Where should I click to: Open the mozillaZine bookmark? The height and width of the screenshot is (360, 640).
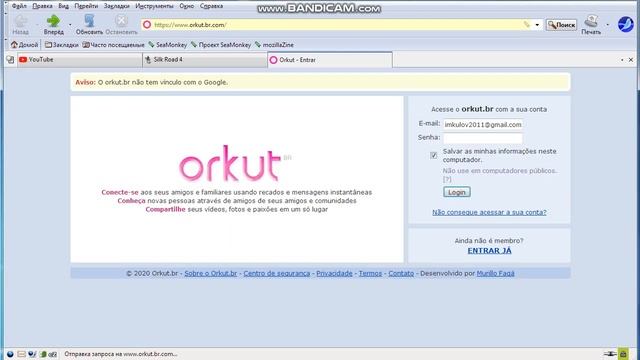(274, 45)
